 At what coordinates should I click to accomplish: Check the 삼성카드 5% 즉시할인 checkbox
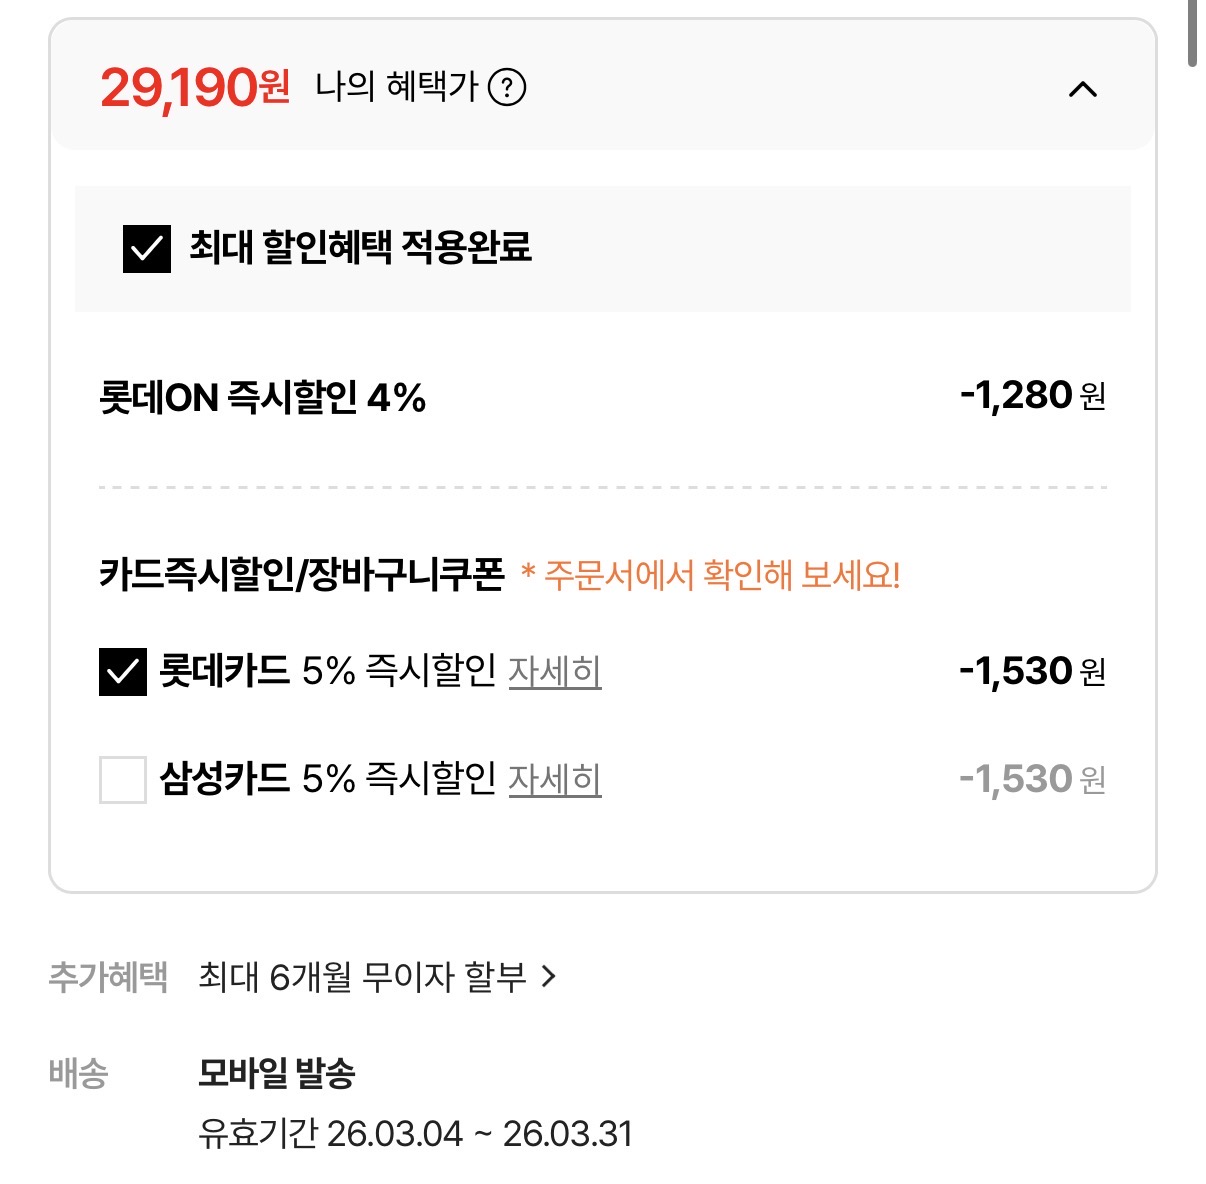click(123, 779)
